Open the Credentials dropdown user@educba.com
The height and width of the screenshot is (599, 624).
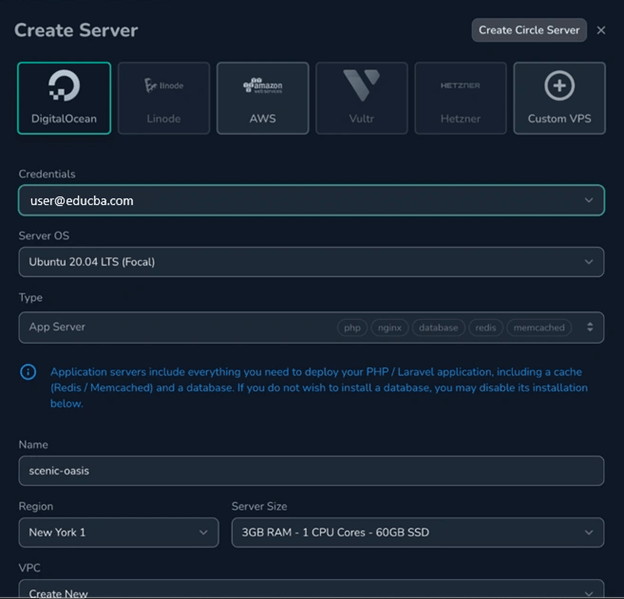coord(311,200)
